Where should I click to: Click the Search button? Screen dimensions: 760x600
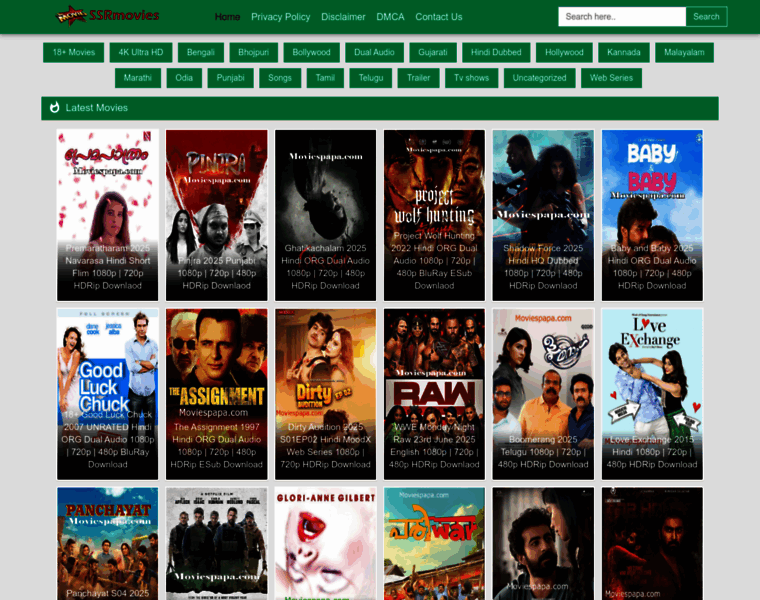coord(706,16)
